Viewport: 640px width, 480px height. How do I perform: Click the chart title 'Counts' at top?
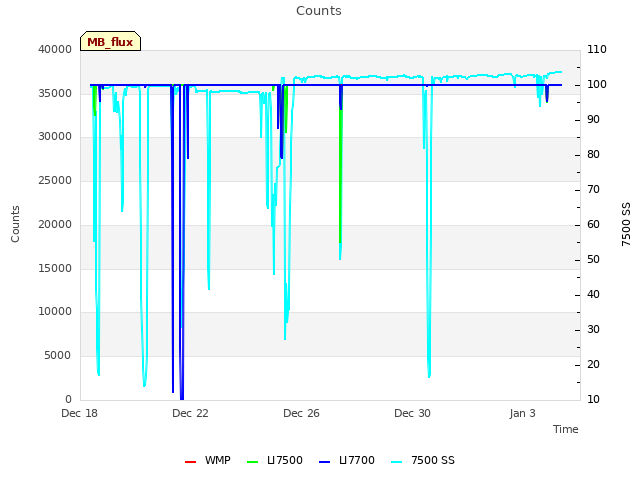click(319, 11)
